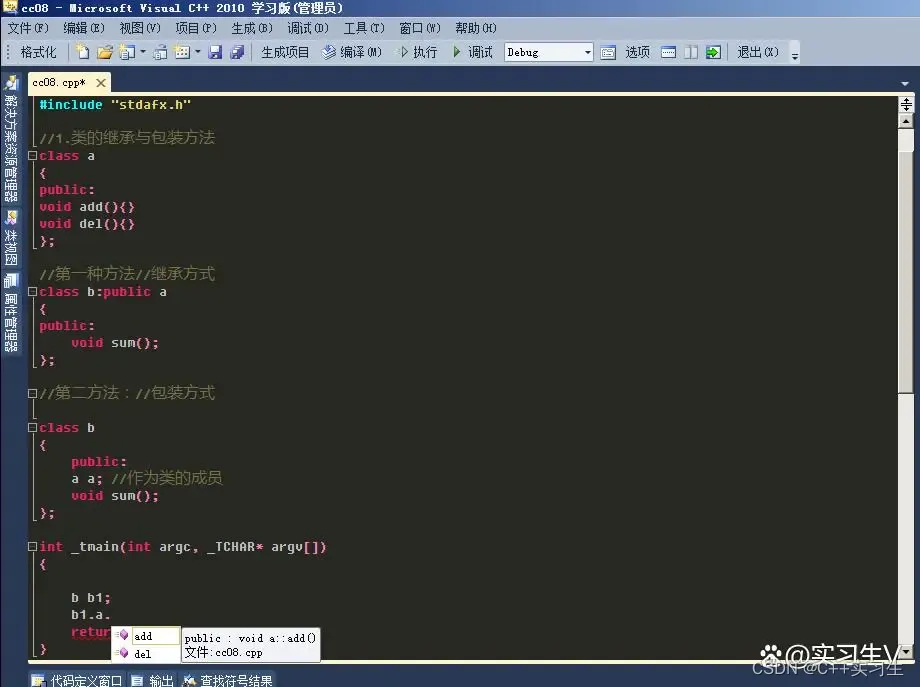Click the green arrow window icon
920x687 pixels.
click(x=713, y=52)
